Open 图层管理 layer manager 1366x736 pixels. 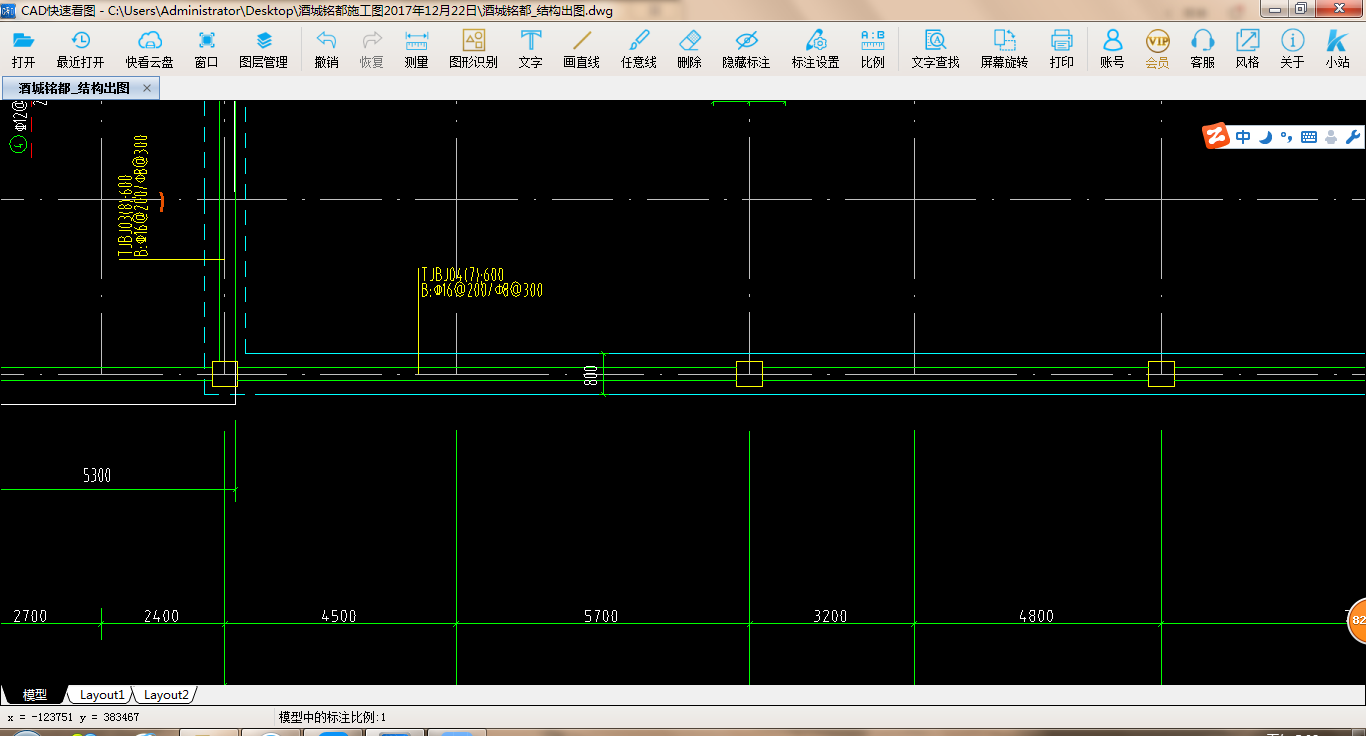pos(264,48)
